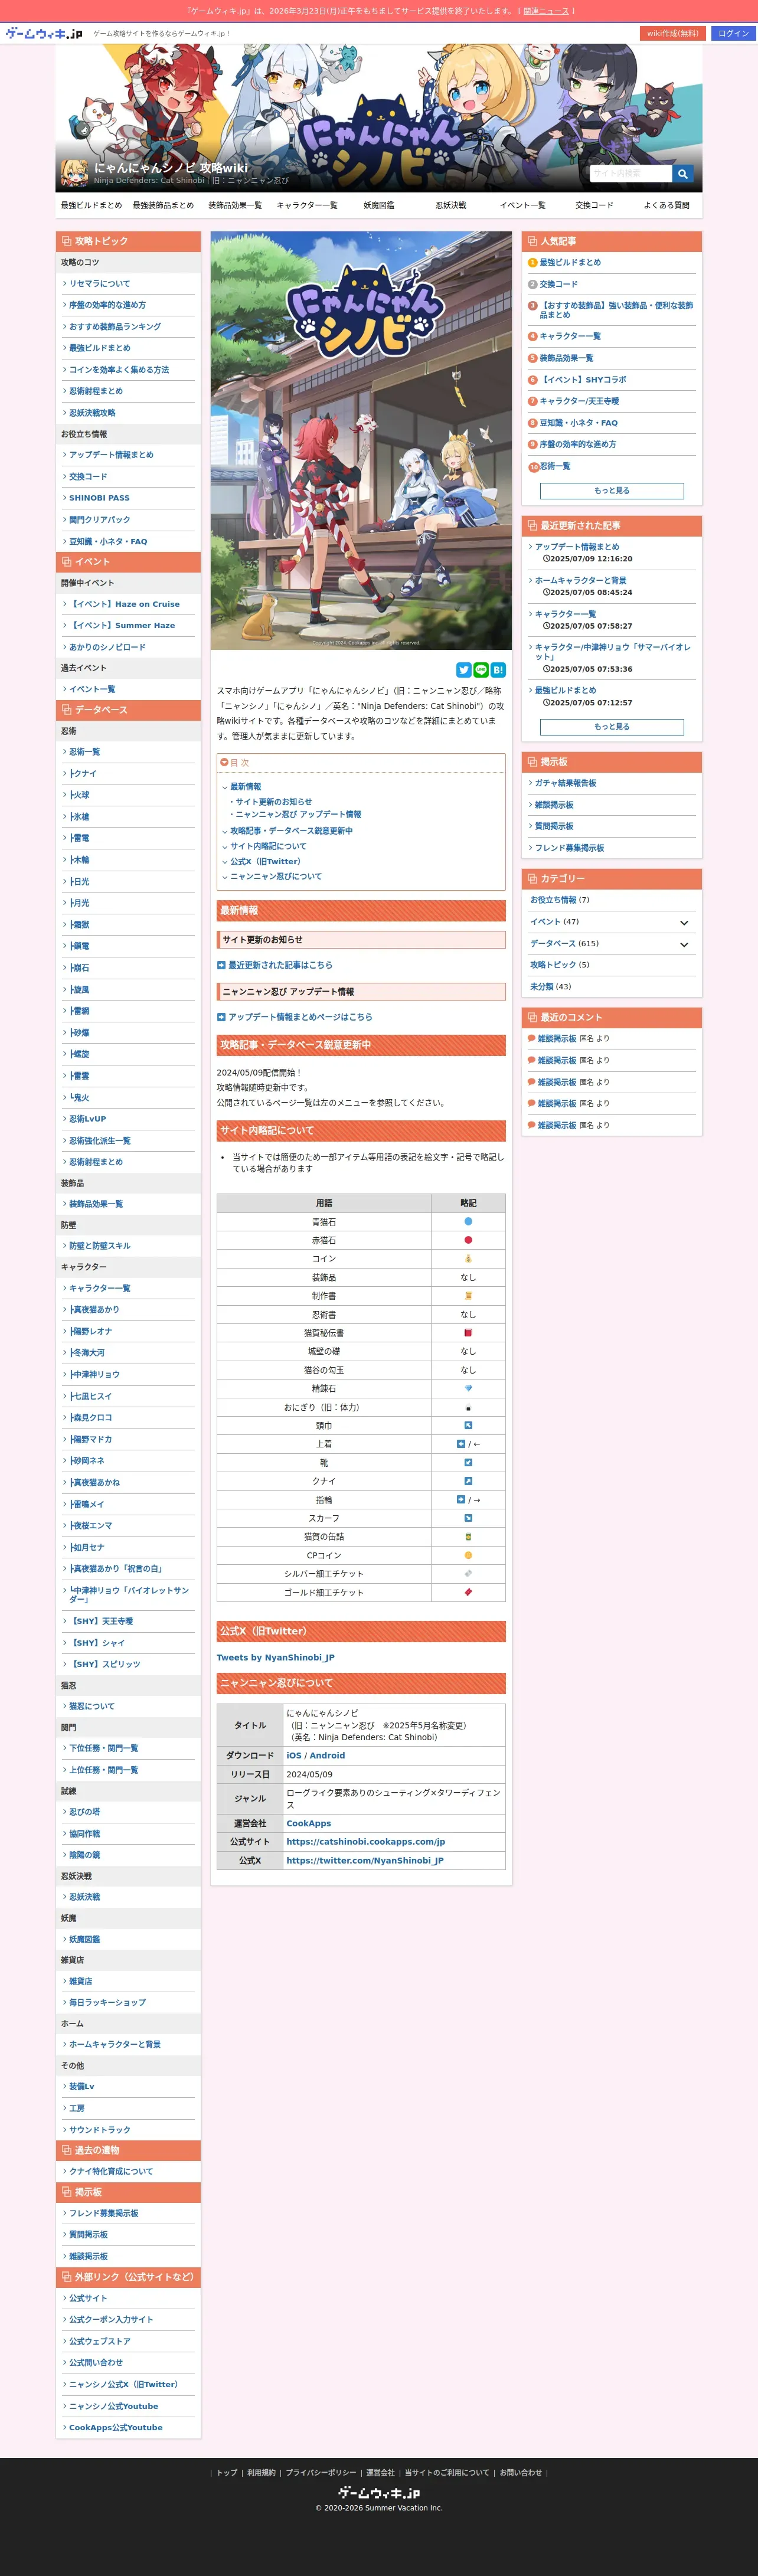This screenshot has width=758, height=2576.
Task: Open the 関連ニュース link in top notice
Action: click(546, 11)
